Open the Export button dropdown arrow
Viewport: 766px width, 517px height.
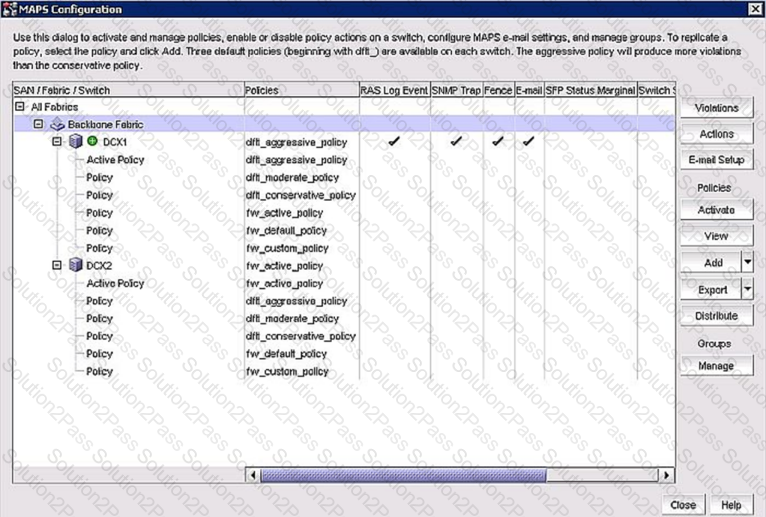pyautogui.click(x=747, y=289)
